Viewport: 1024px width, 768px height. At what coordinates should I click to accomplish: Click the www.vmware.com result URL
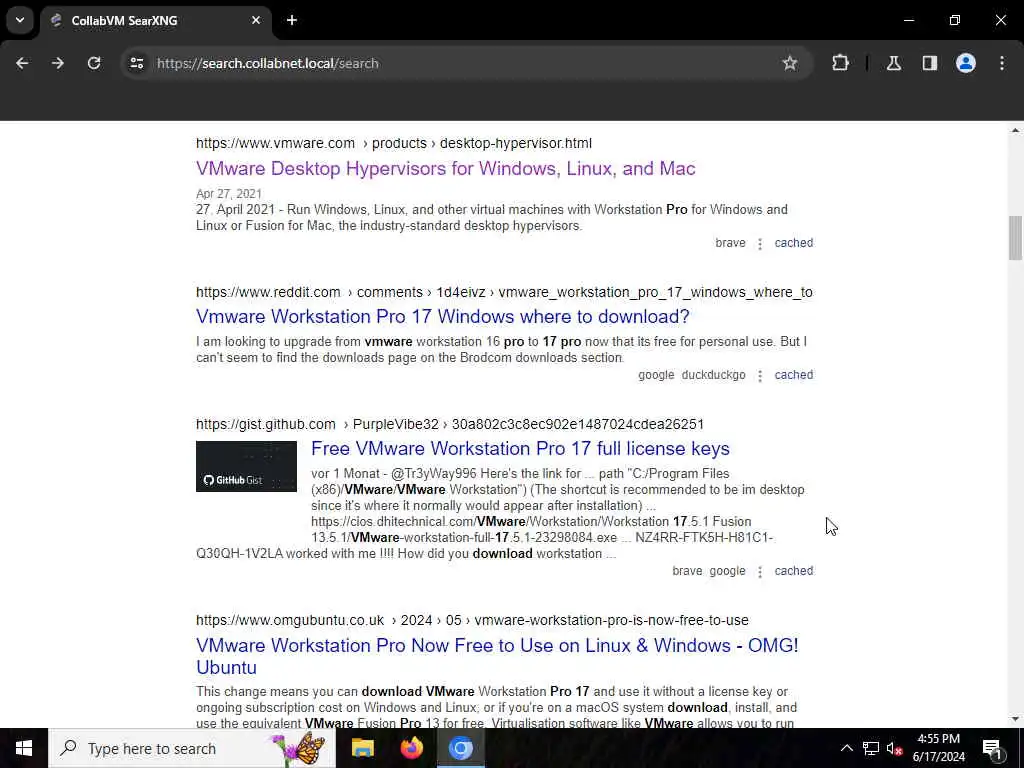click(x=394, y=143)
